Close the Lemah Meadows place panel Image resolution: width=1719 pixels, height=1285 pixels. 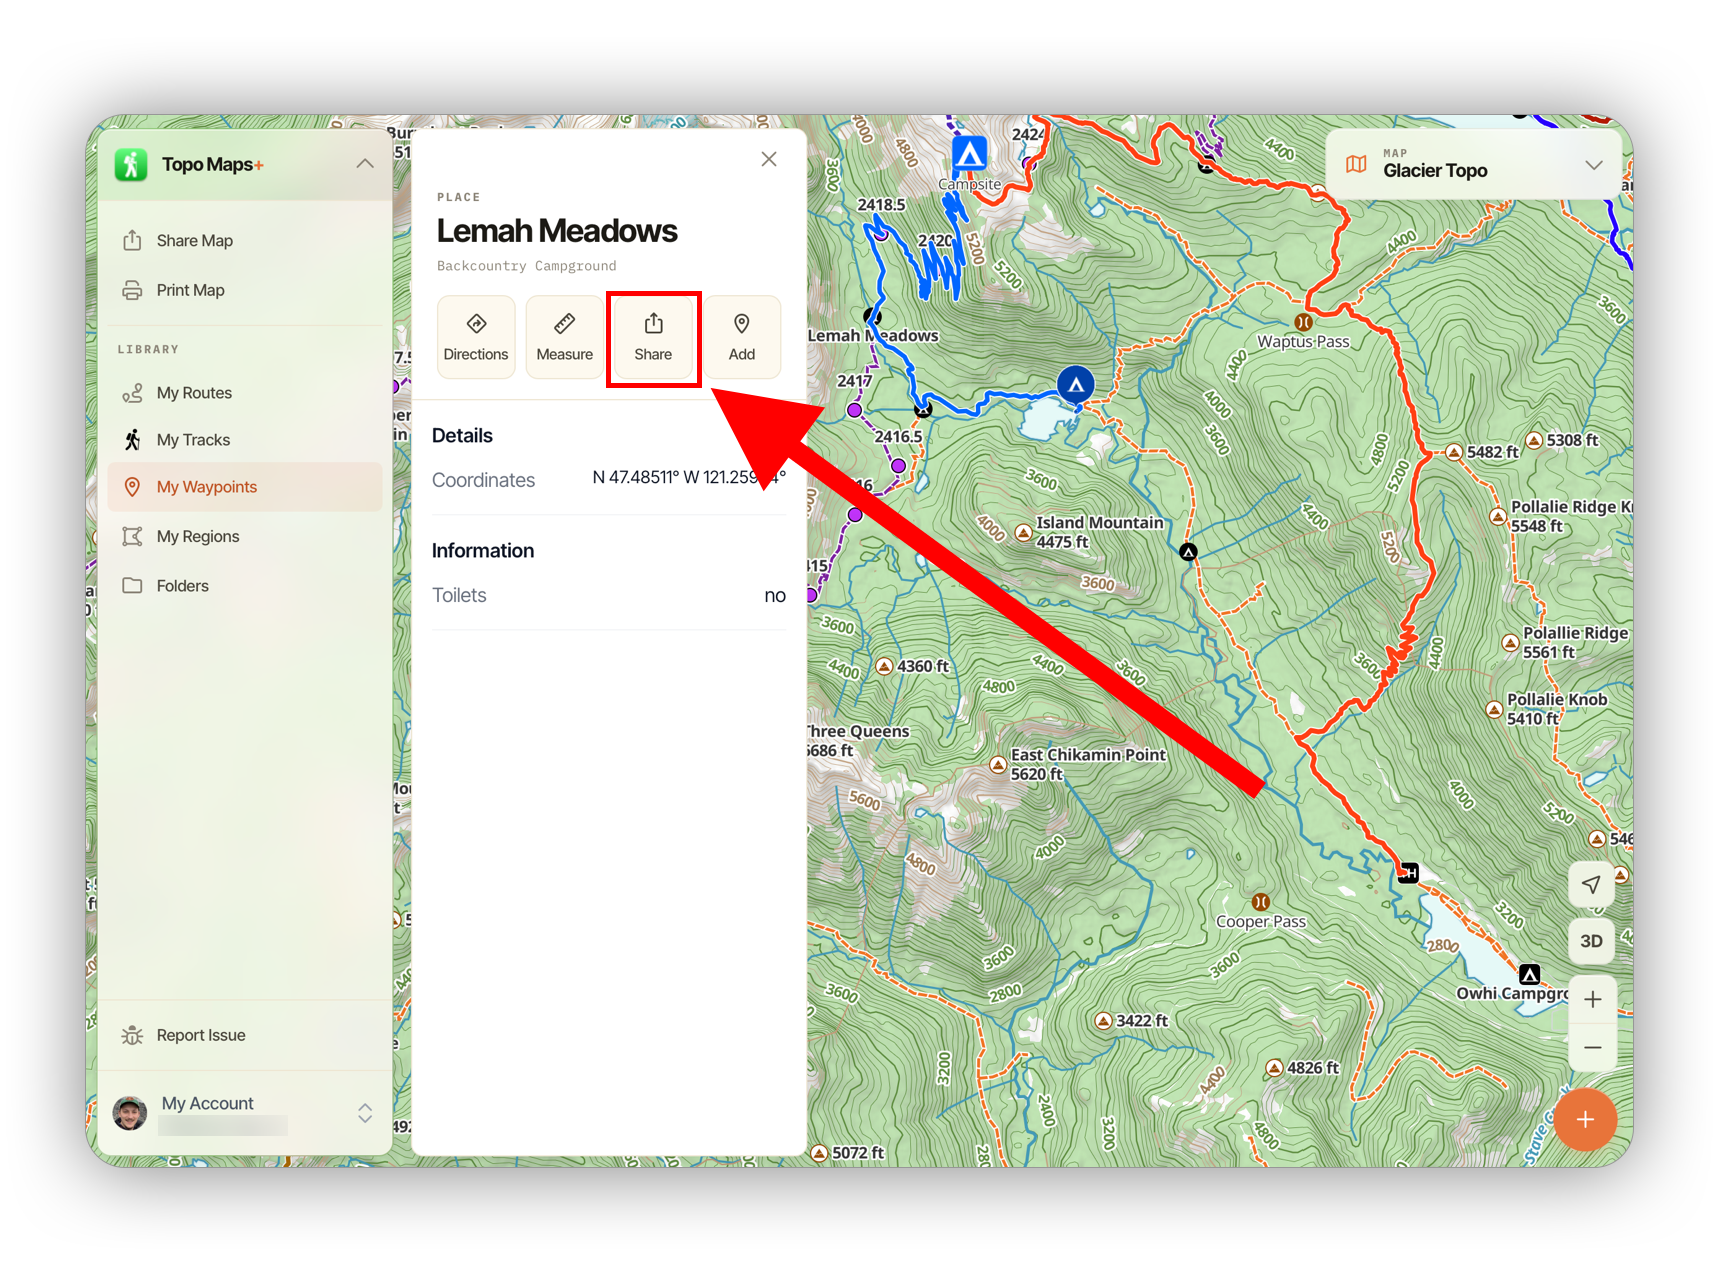(769, 159)
